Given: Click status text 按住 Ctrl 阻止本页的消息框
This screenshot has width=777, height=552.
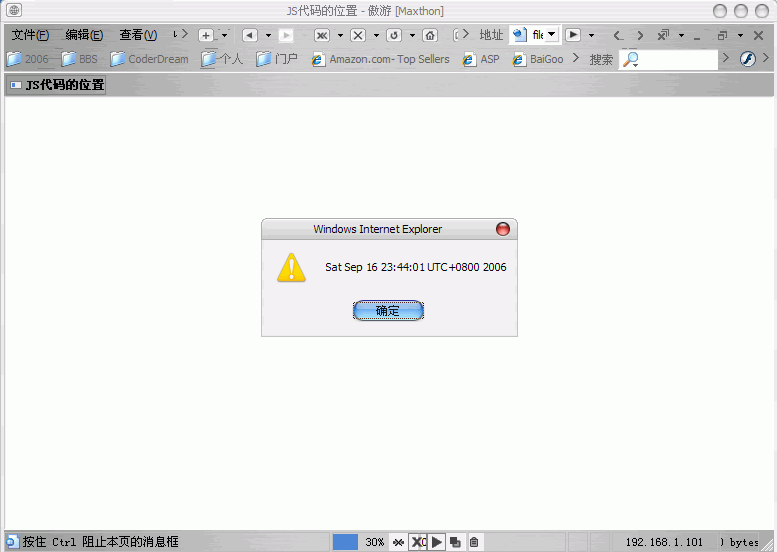Looking at the screenshot, I should (x=100, y=542).
